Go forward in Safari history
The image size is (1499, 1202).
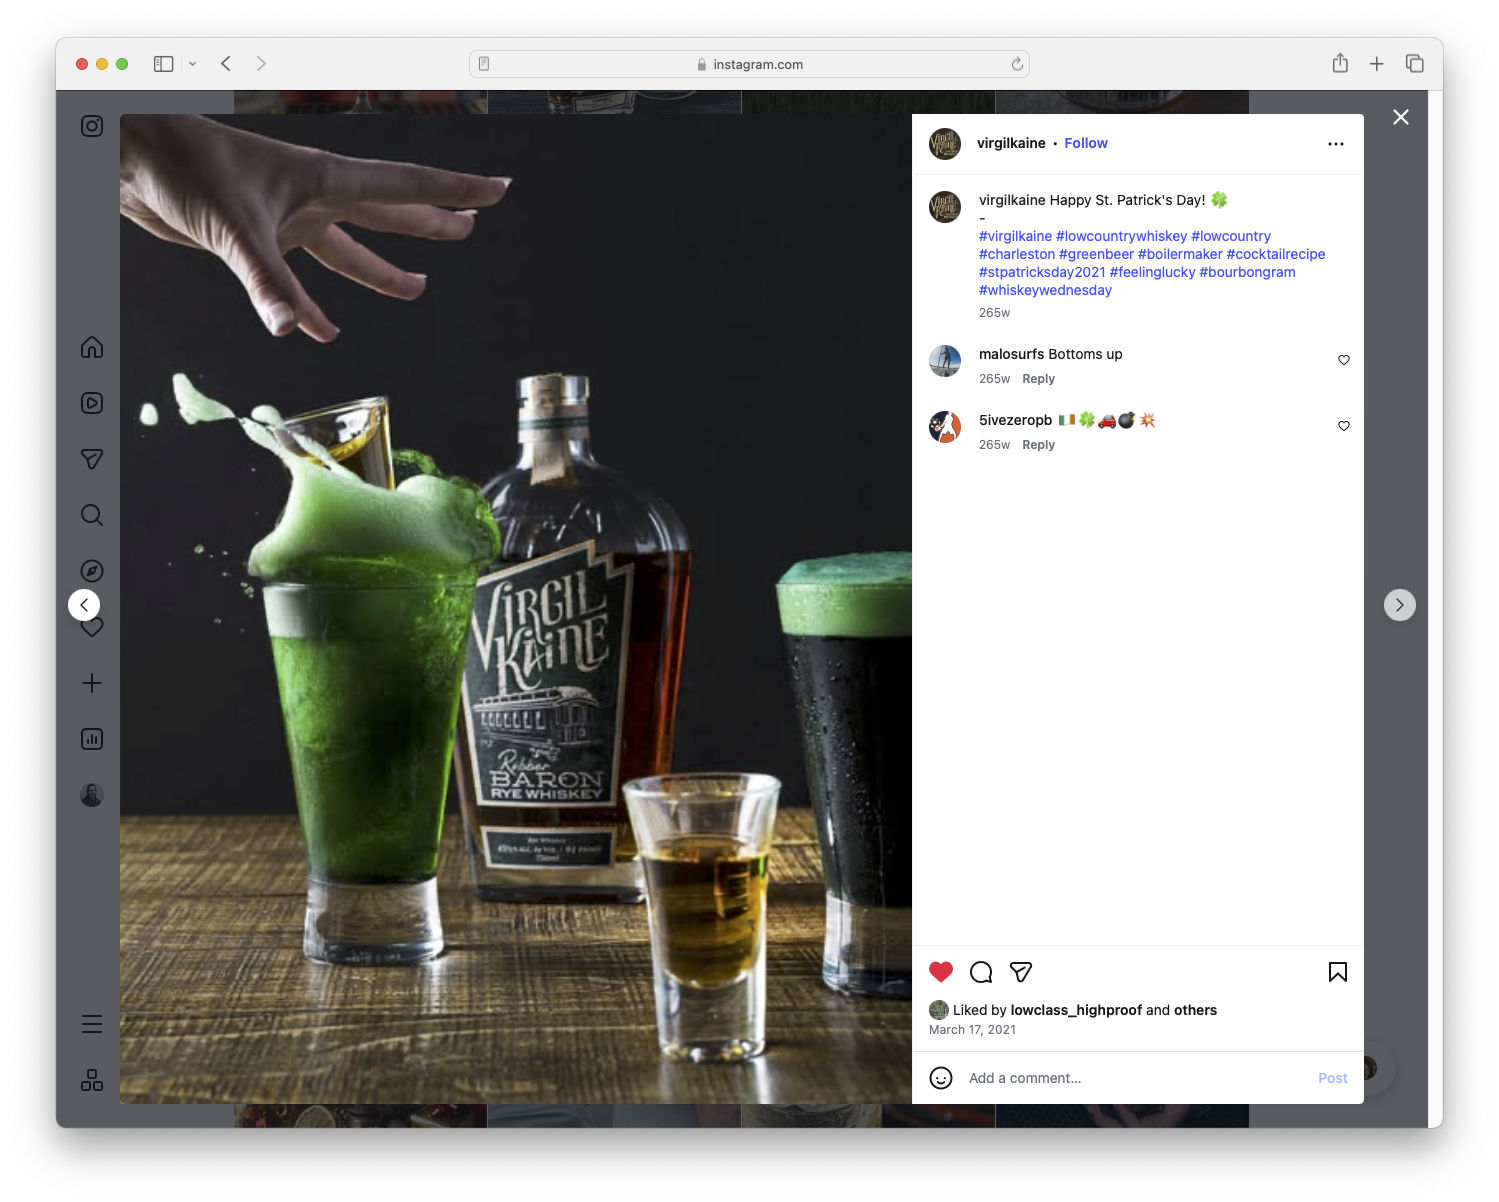pos(261,64)
